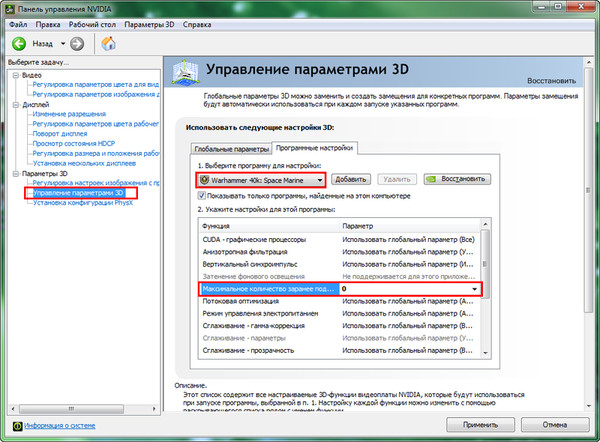Viewport: 600px width, 442px height.
Task: Select Регулировка параметров изображения item
Action: point(96,94)
